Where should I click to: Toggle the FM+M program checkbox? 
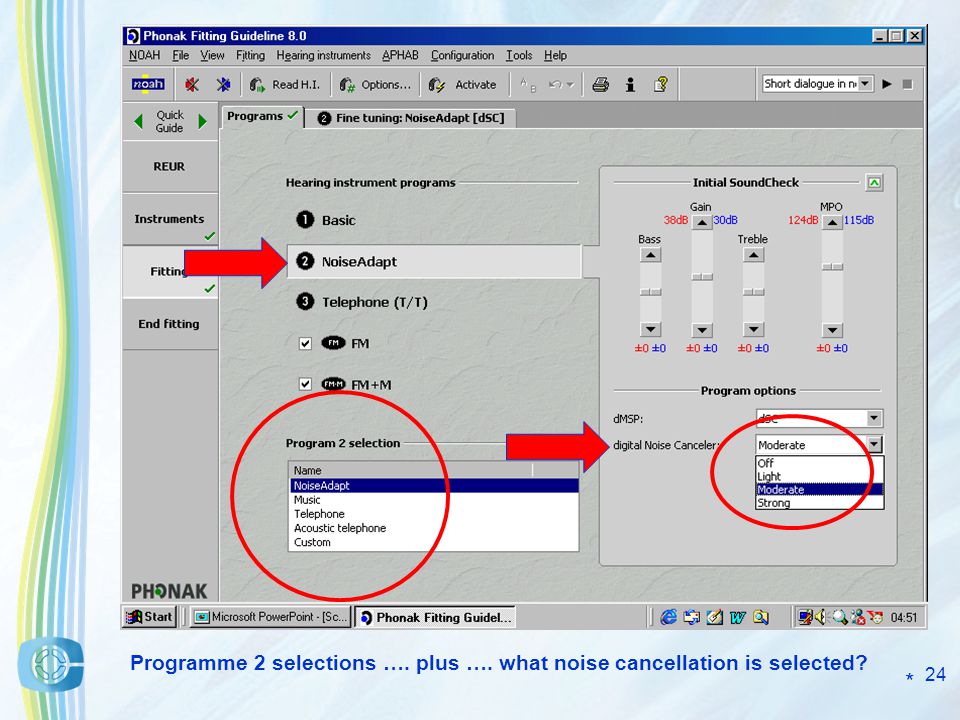(305, 384)
